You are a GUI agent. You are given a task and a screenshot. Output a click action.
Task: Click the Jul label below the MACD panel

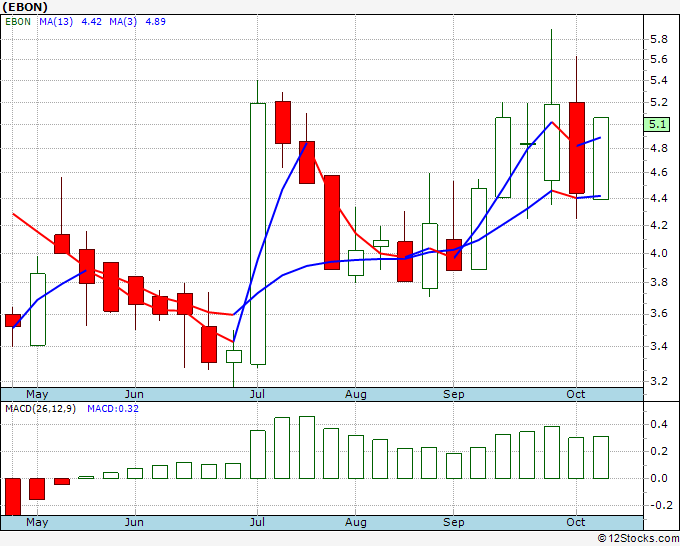257,522
